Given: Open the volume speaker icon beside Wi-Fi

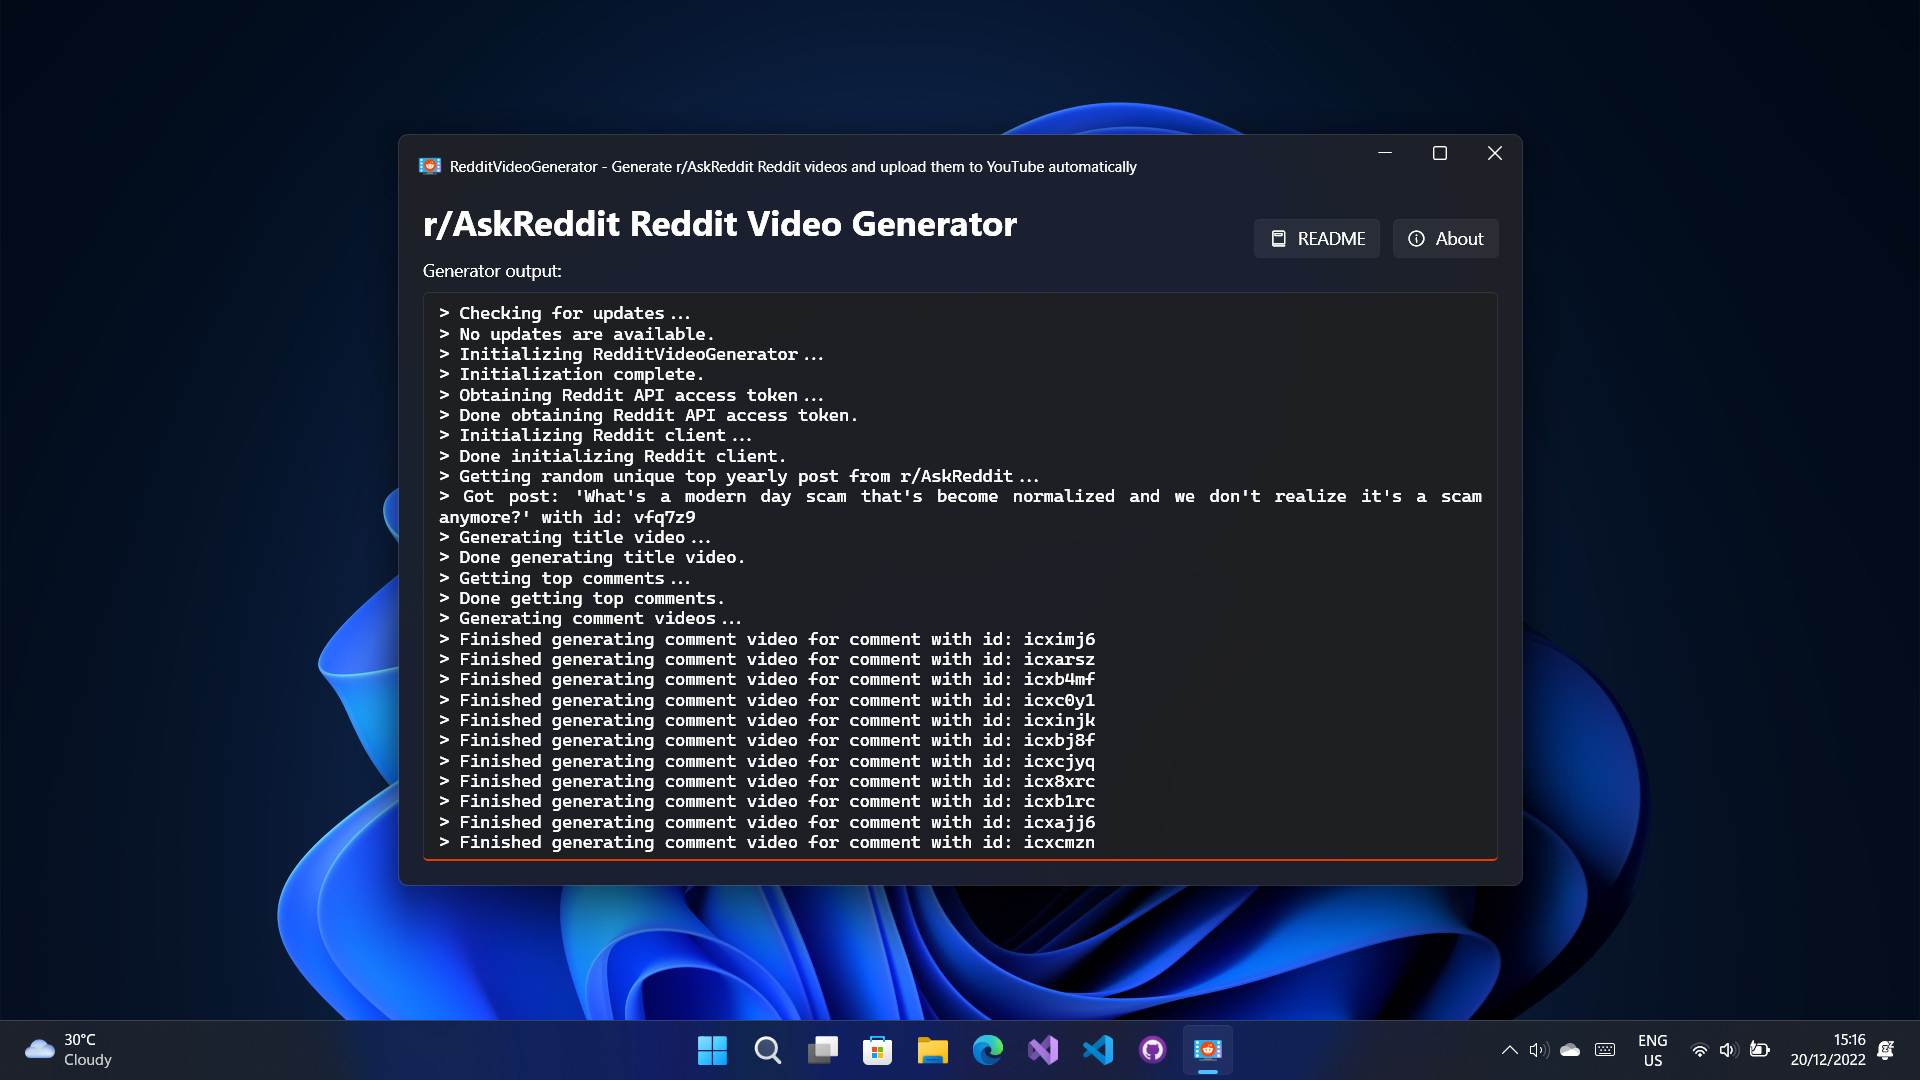Looking at the screenshot, I should pyautogui.click(x=1728, y=1050).
